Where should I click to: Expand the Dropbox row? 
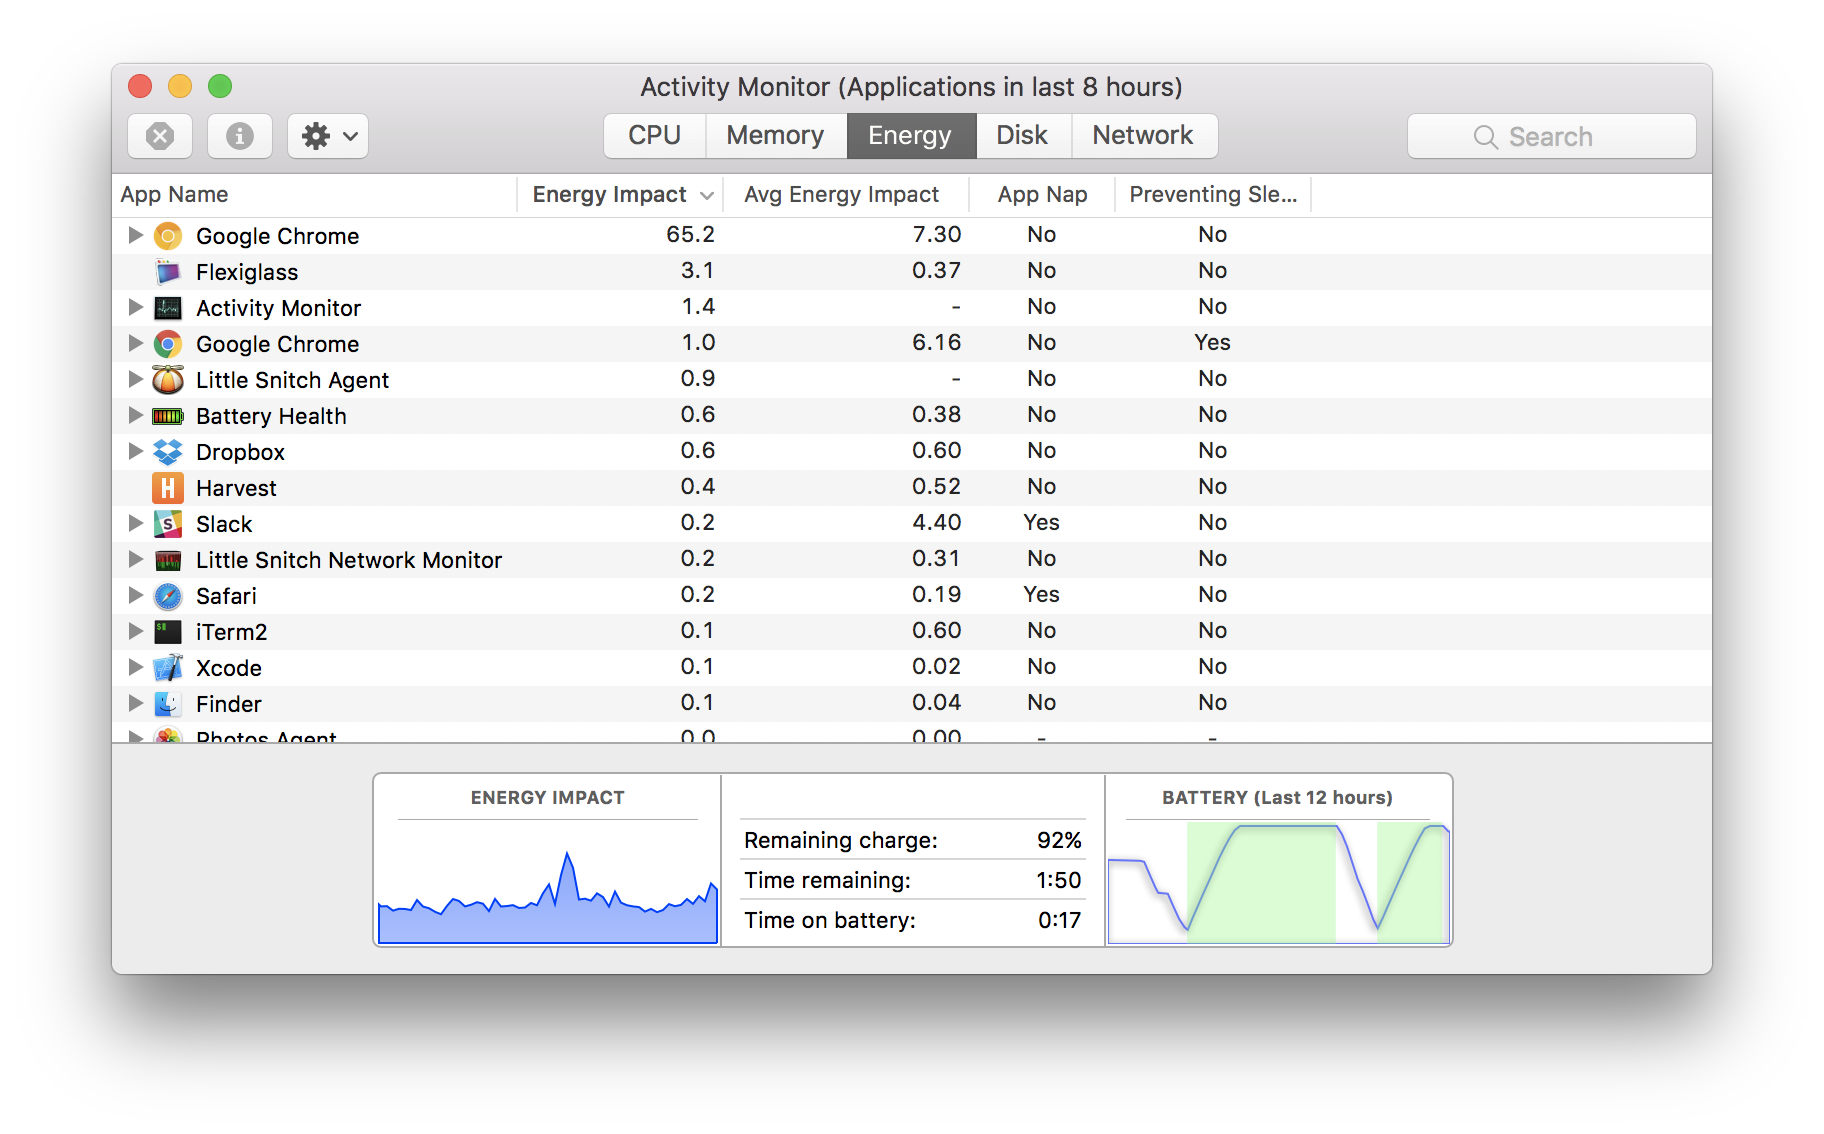pos(135,451)
